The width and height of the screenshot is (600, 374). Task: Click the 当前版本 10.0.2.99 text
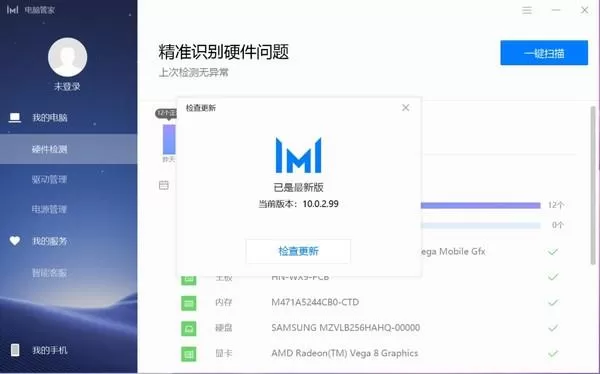pos(298,204)
